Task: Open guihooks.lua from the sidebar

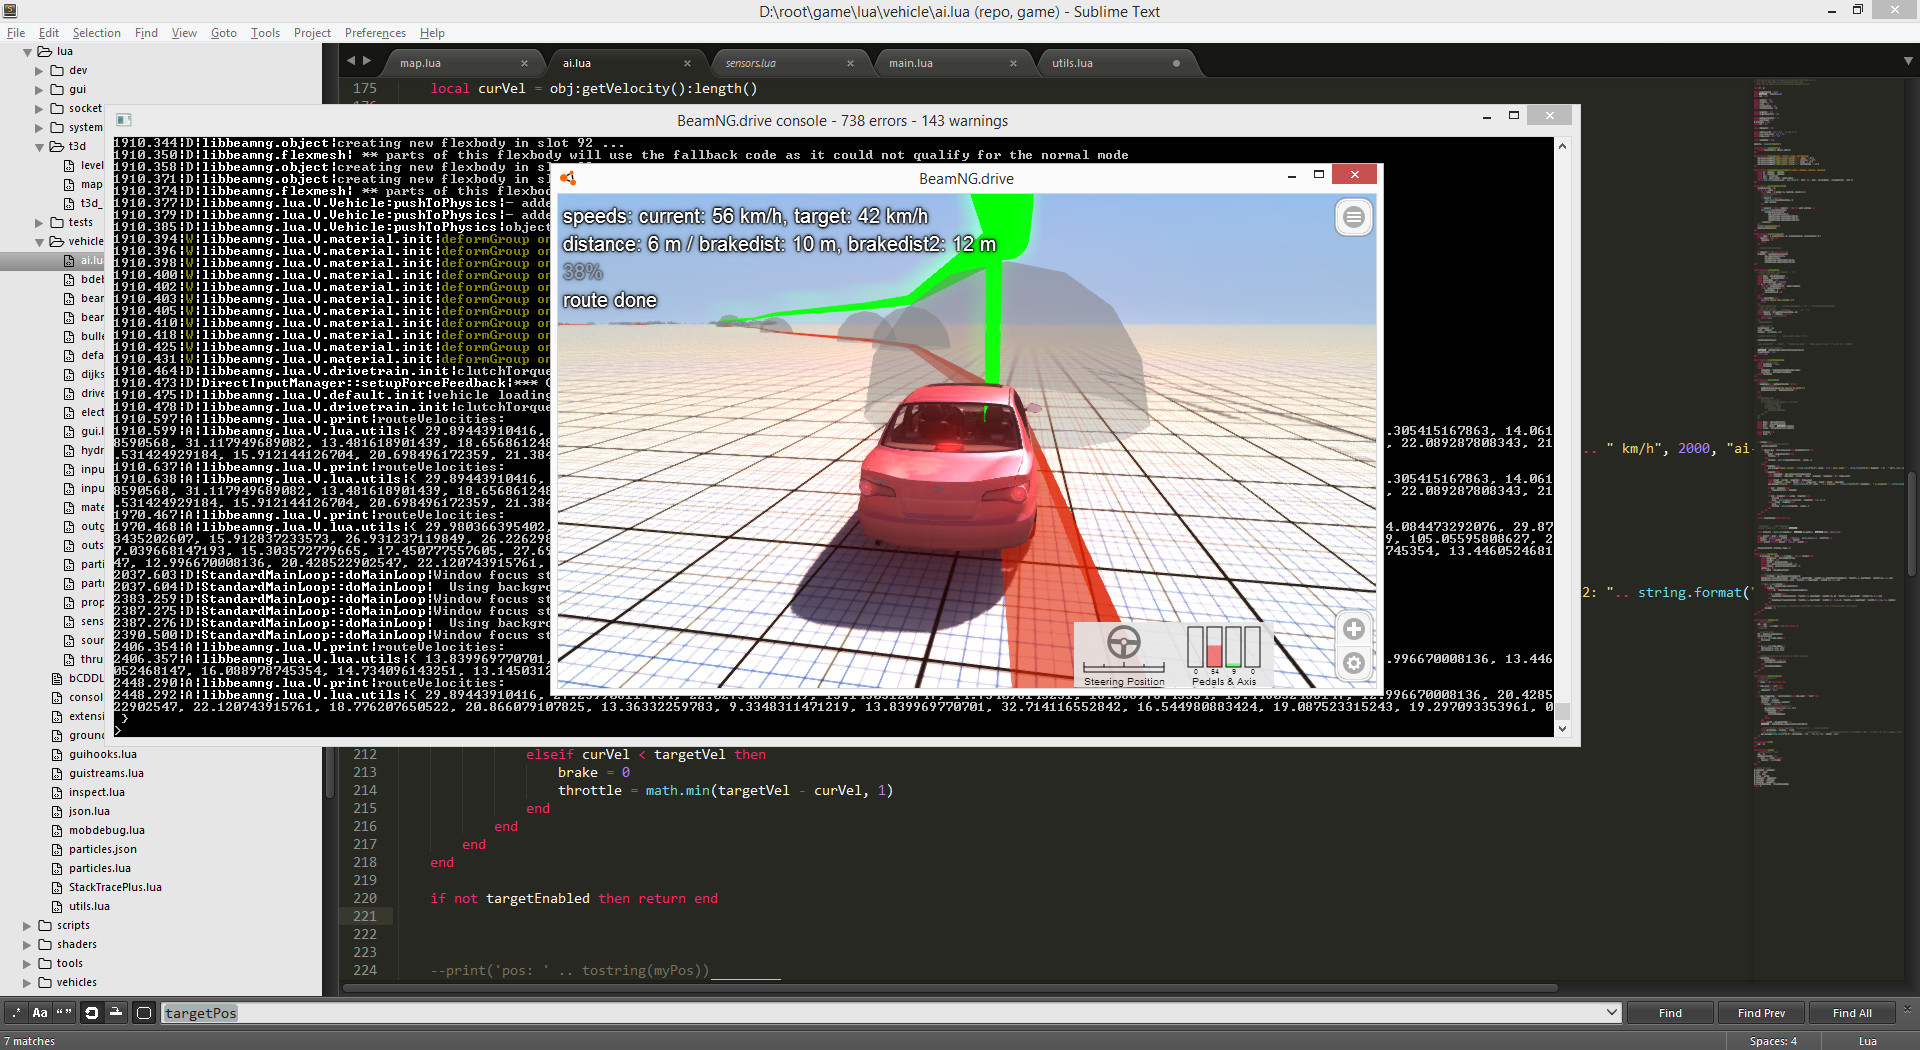Action: (x=102, y=755)
